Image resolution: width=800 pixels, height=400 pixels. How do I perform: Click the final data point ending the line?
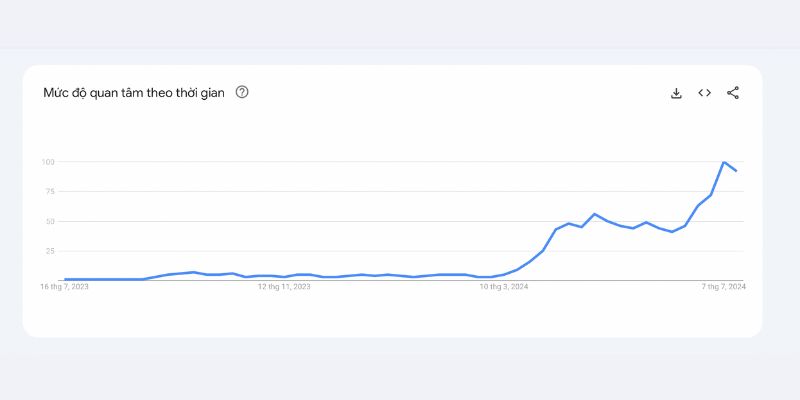pos(736,171)
